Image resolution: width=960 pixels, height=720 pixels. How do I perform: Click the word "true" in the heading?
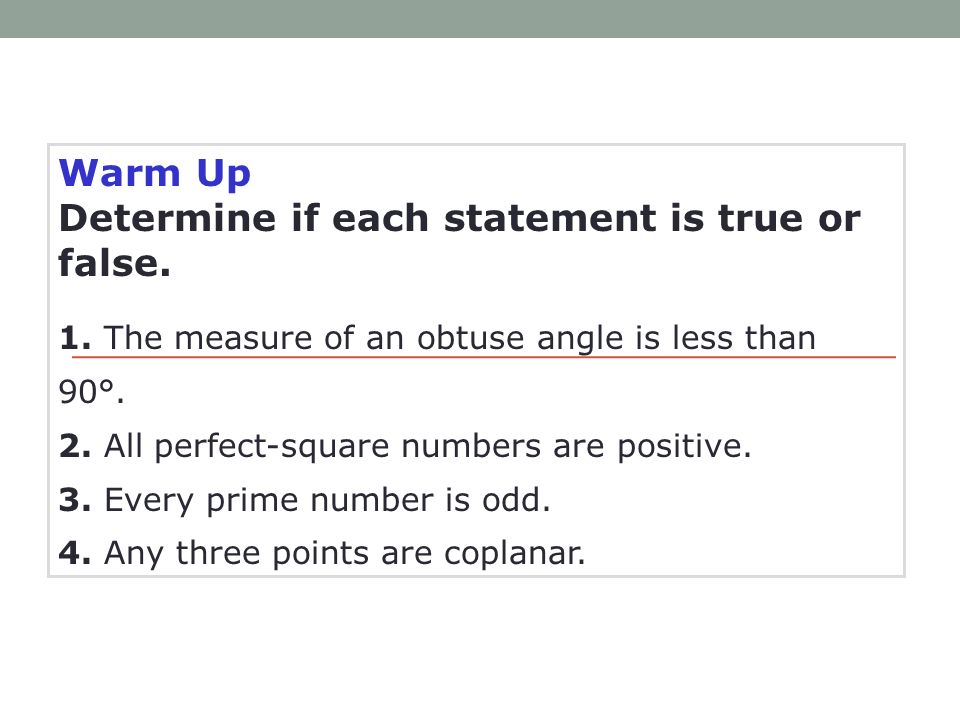click(x=760, y=219)
